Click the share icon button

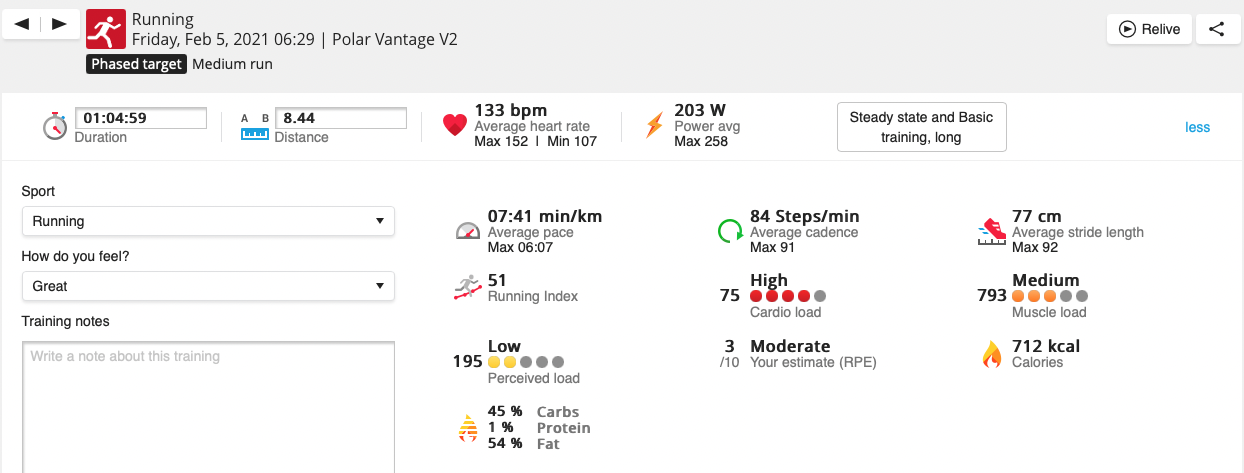point(1216,29)
